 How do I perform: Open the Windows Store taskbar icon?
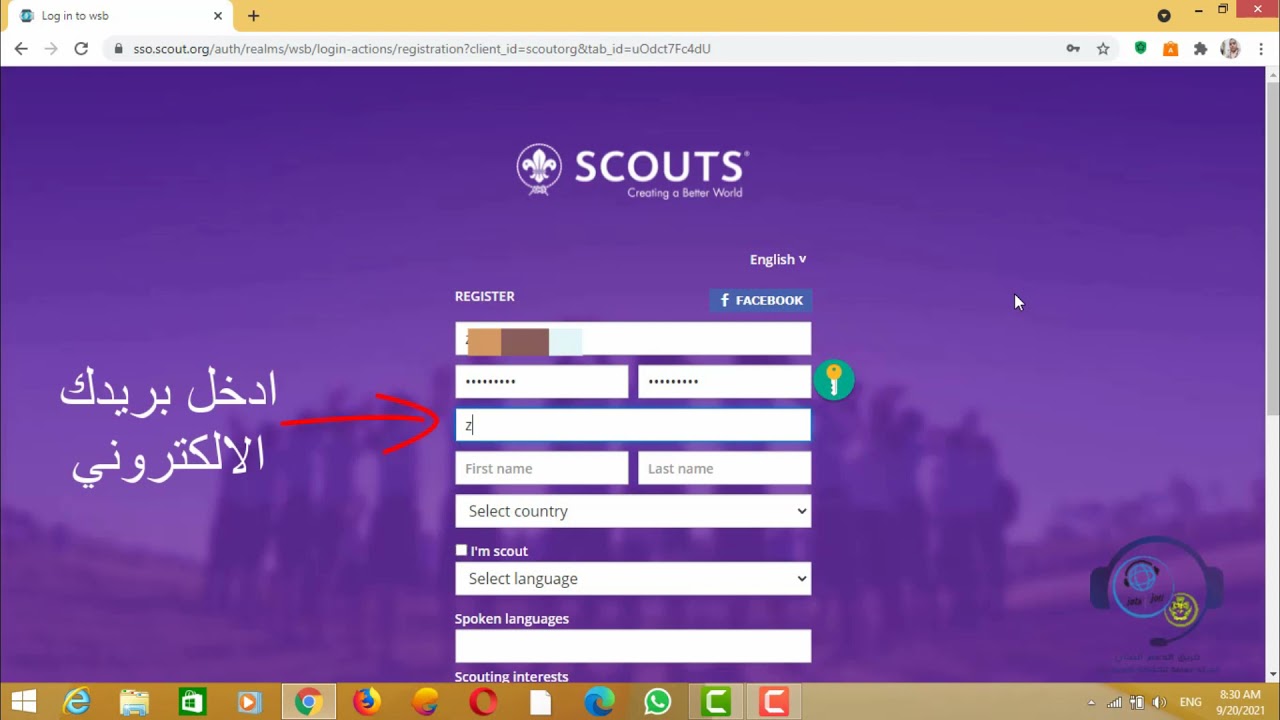[191, 702]
